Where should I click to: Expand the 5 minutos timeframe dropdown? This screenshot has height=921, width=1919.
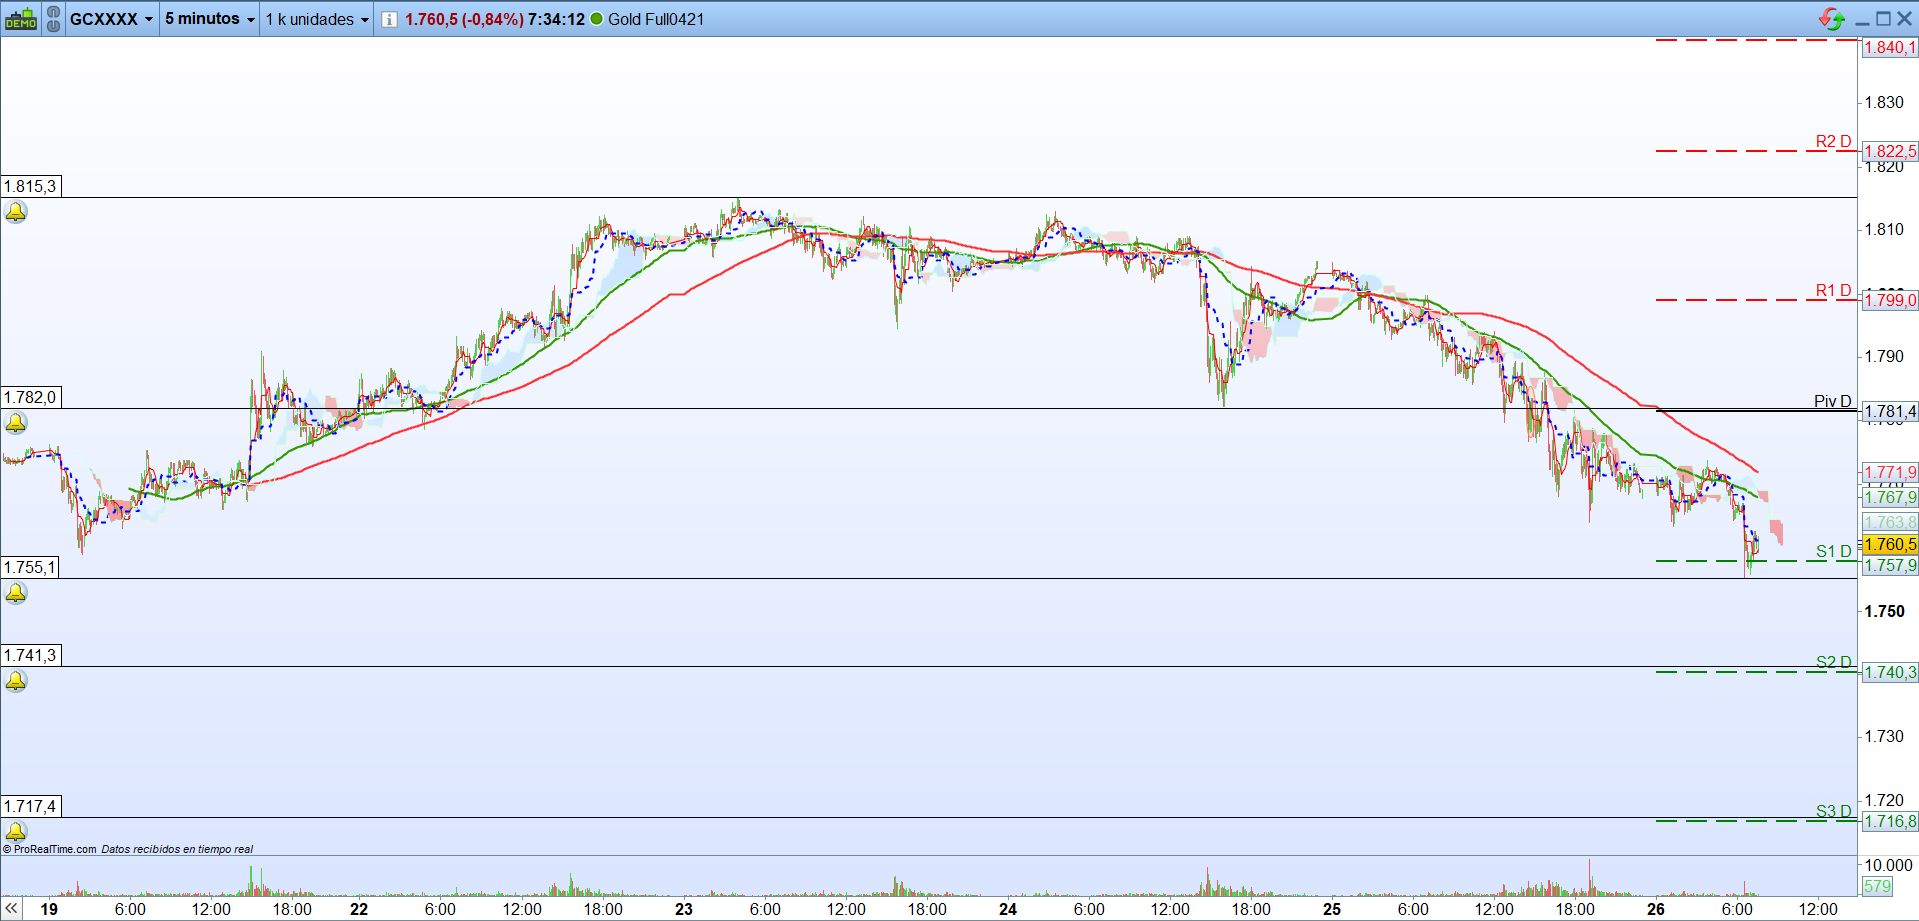click(209, 19)
